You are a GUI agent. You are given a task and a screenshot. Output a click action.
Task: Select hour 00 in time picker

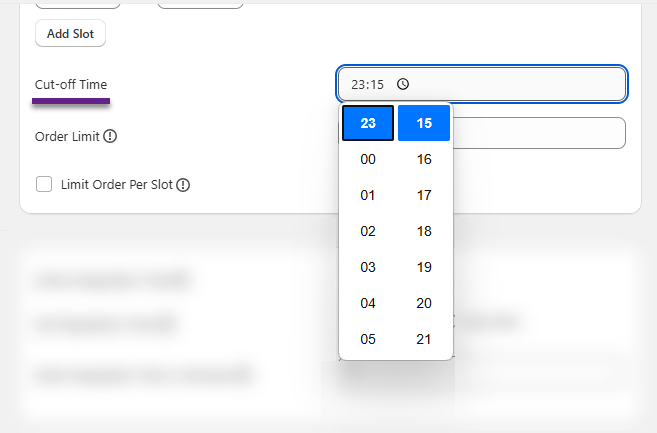click(x=368, y=159)
